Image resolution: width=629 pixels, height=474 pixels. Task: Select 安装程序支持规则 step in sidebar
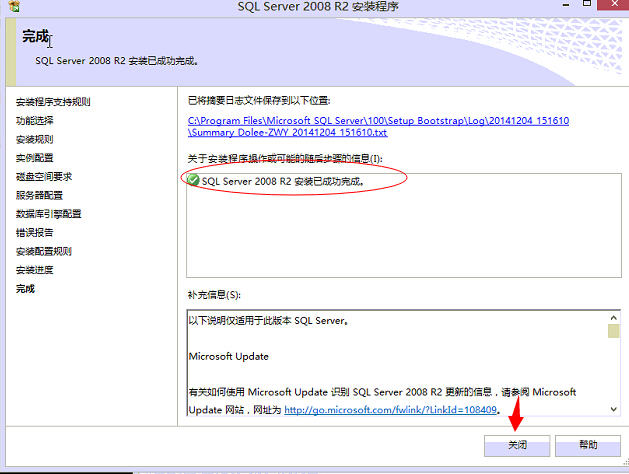tap(53, 102)
